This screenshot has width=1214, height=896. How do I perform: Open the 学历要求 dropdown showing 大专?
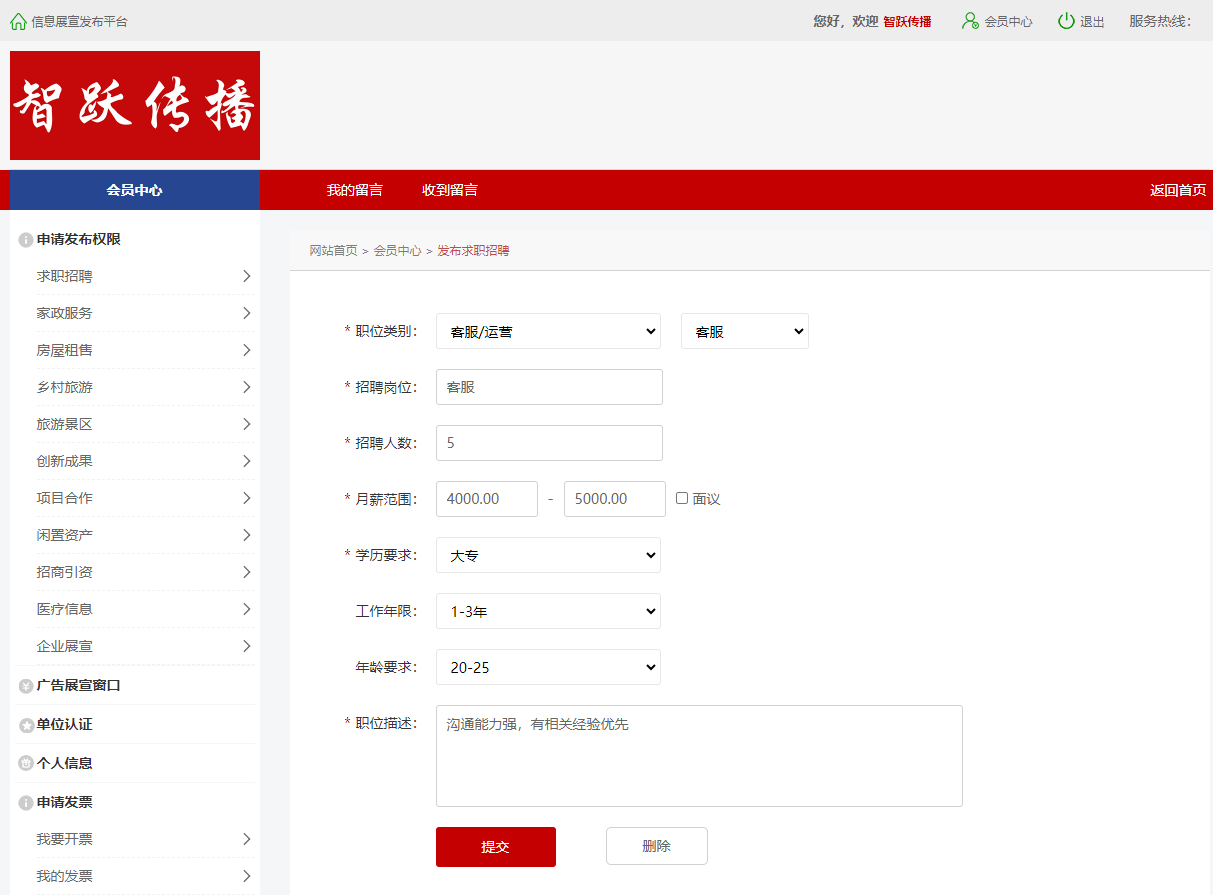click(x=548, y=555)
